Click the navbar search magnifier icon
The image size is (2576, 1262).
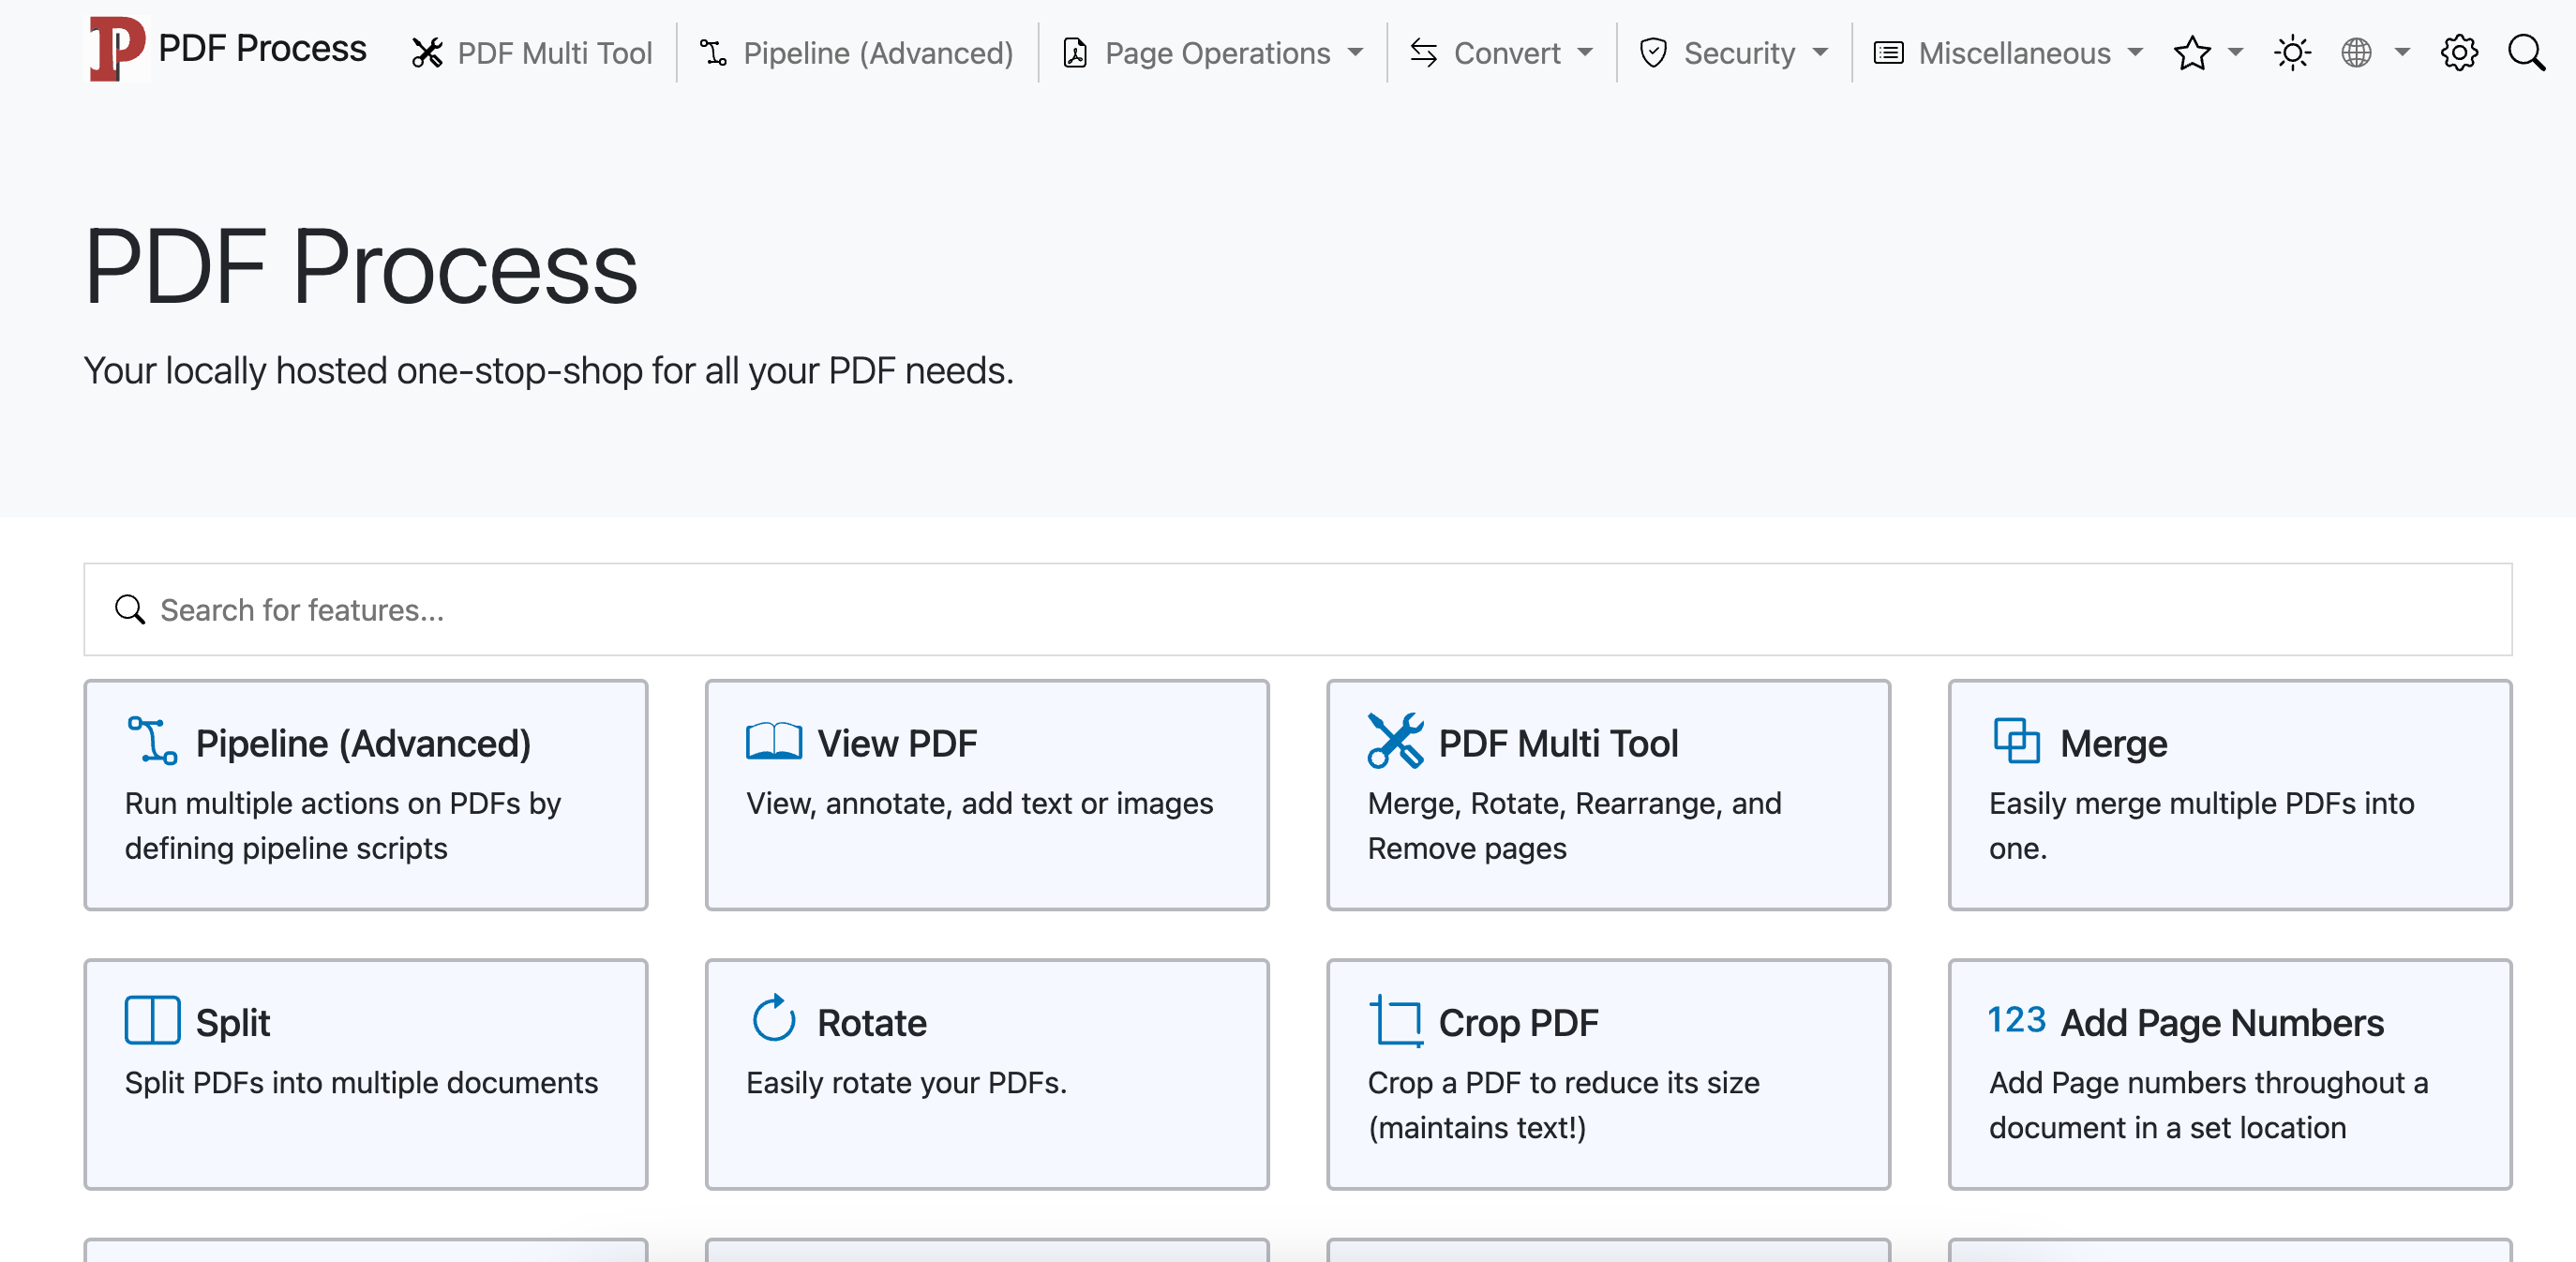point(2526,53)
